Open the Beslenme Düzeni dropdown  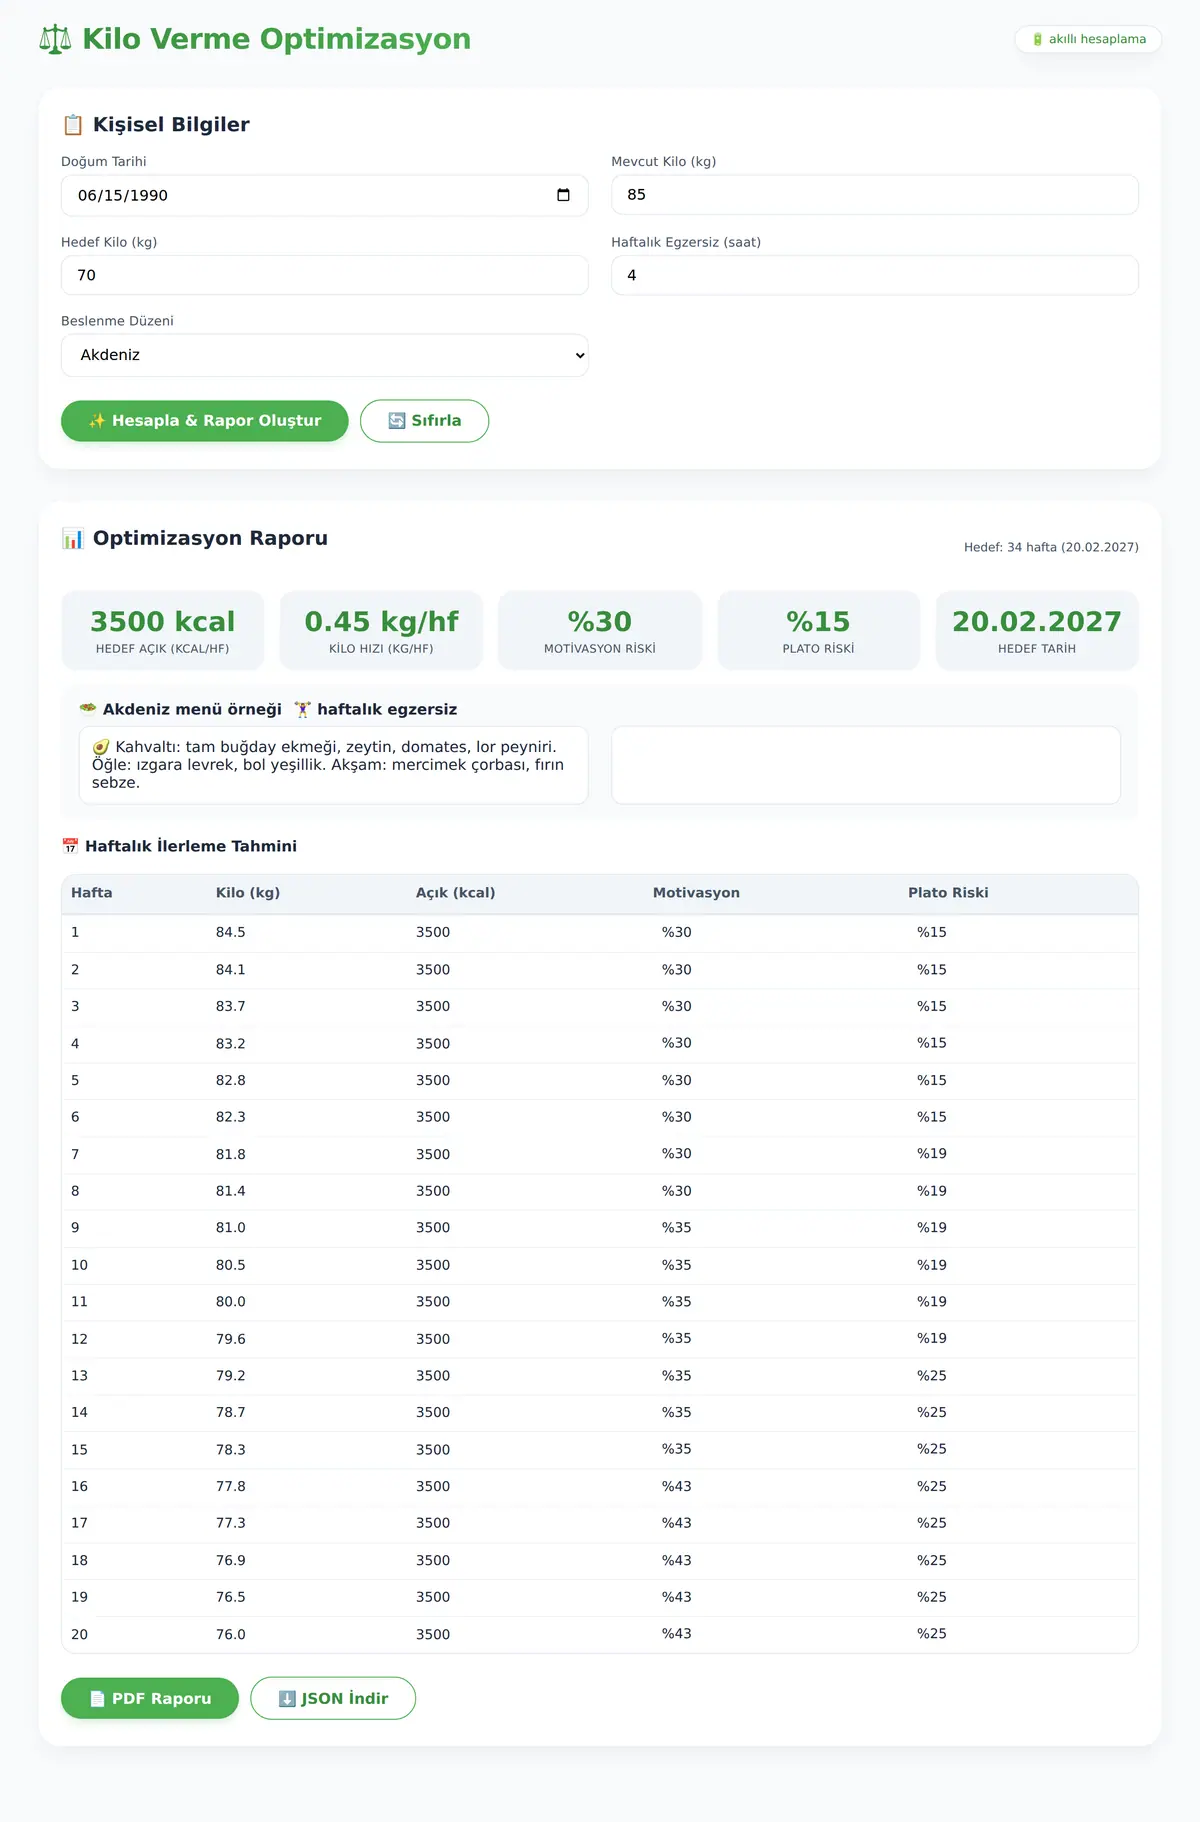(325, 355)
